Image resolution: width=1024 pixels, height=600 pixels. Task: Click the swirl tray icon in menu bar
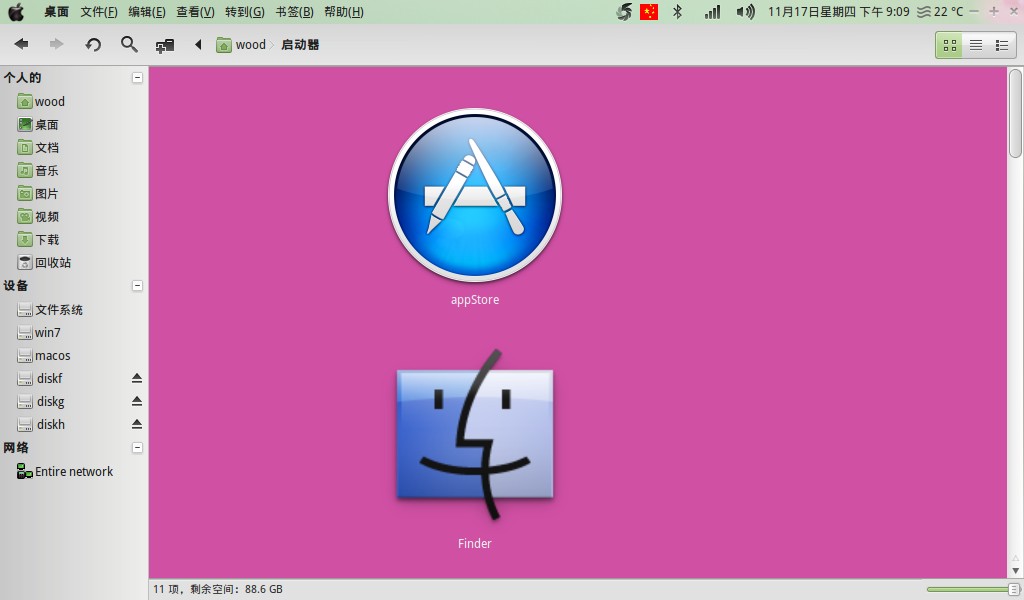624,12
